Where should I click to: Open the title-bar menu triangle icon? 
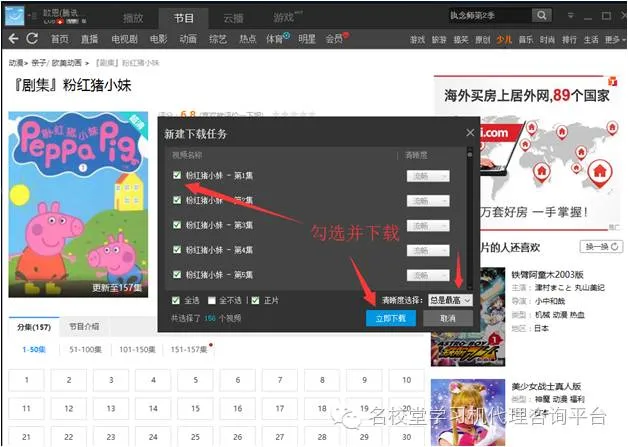(571, 16)
